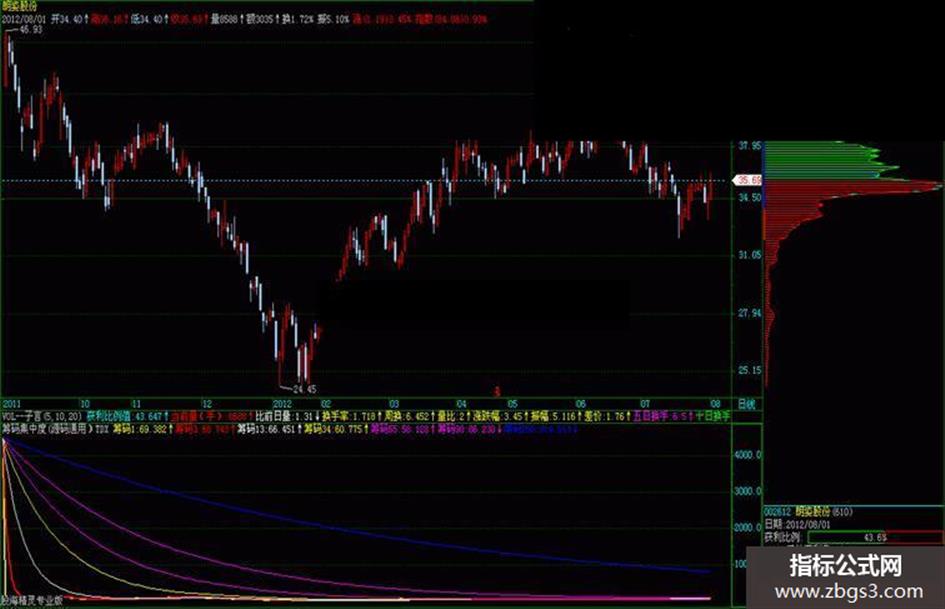Click the 日线 period label

click(x=746, y=404)
